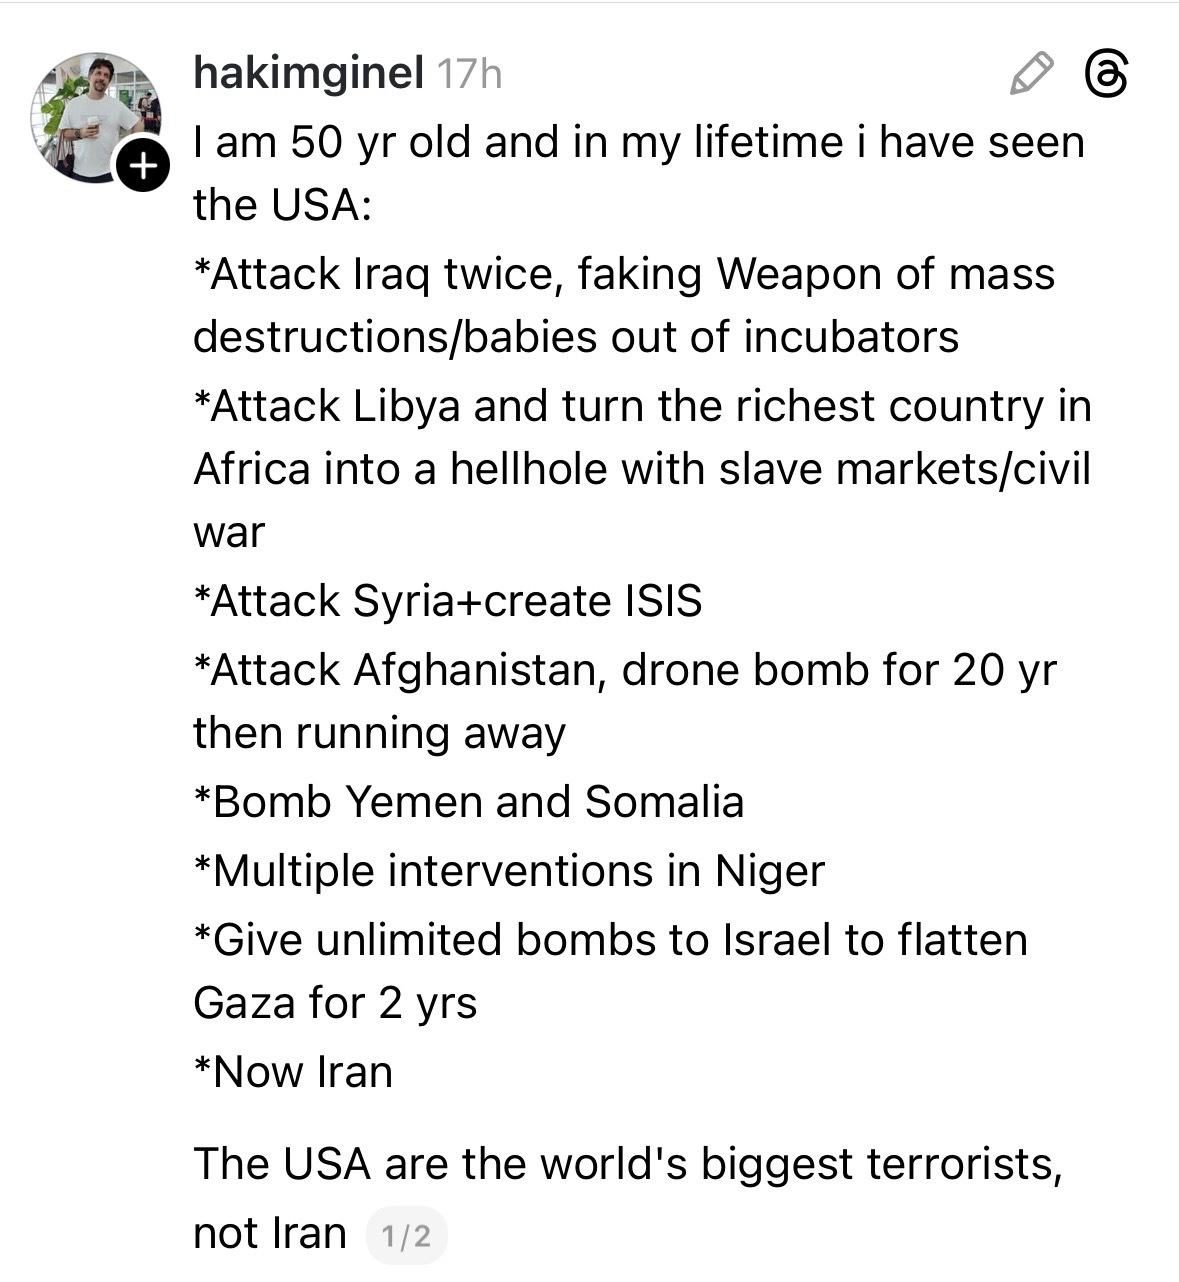Click the "Attack Iraq twice" bullet line

click(624, 274)
